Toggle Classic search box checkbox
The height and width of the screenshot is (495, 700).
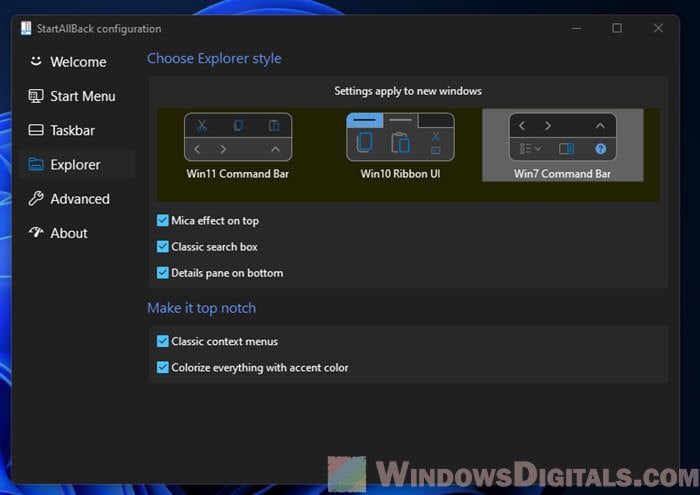click(x=162, y=246)
